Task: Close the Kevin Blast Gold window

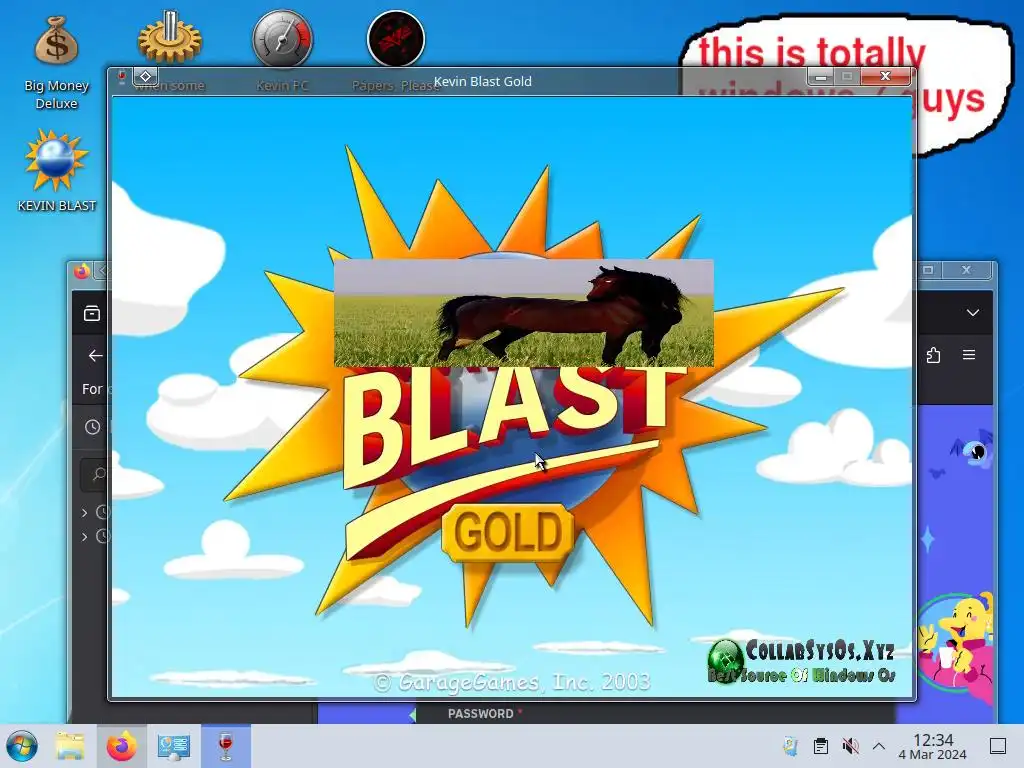Action: (886, 76)
